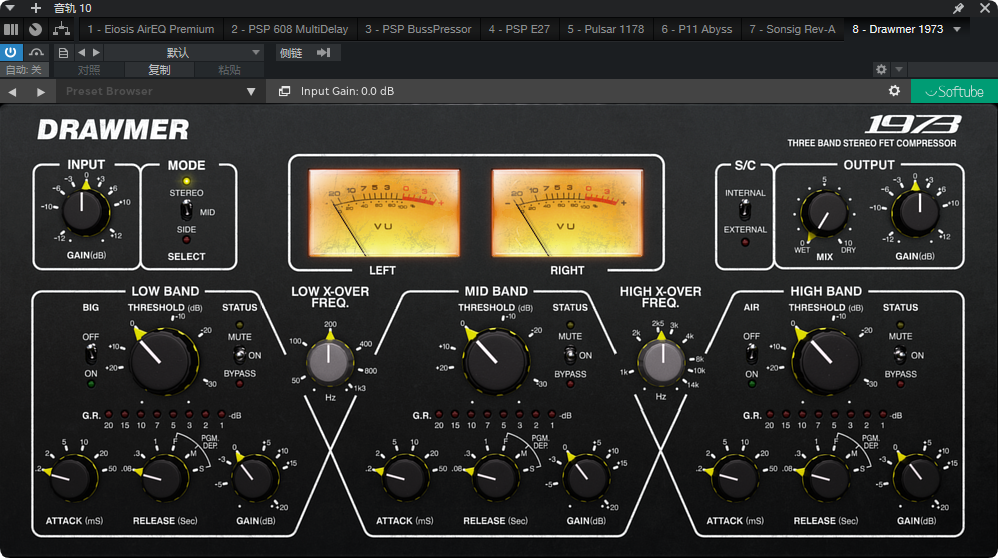Switch to 2 - PSP 608 MultiDelay tab
This screenshot has height=558, width=998.
290,29
